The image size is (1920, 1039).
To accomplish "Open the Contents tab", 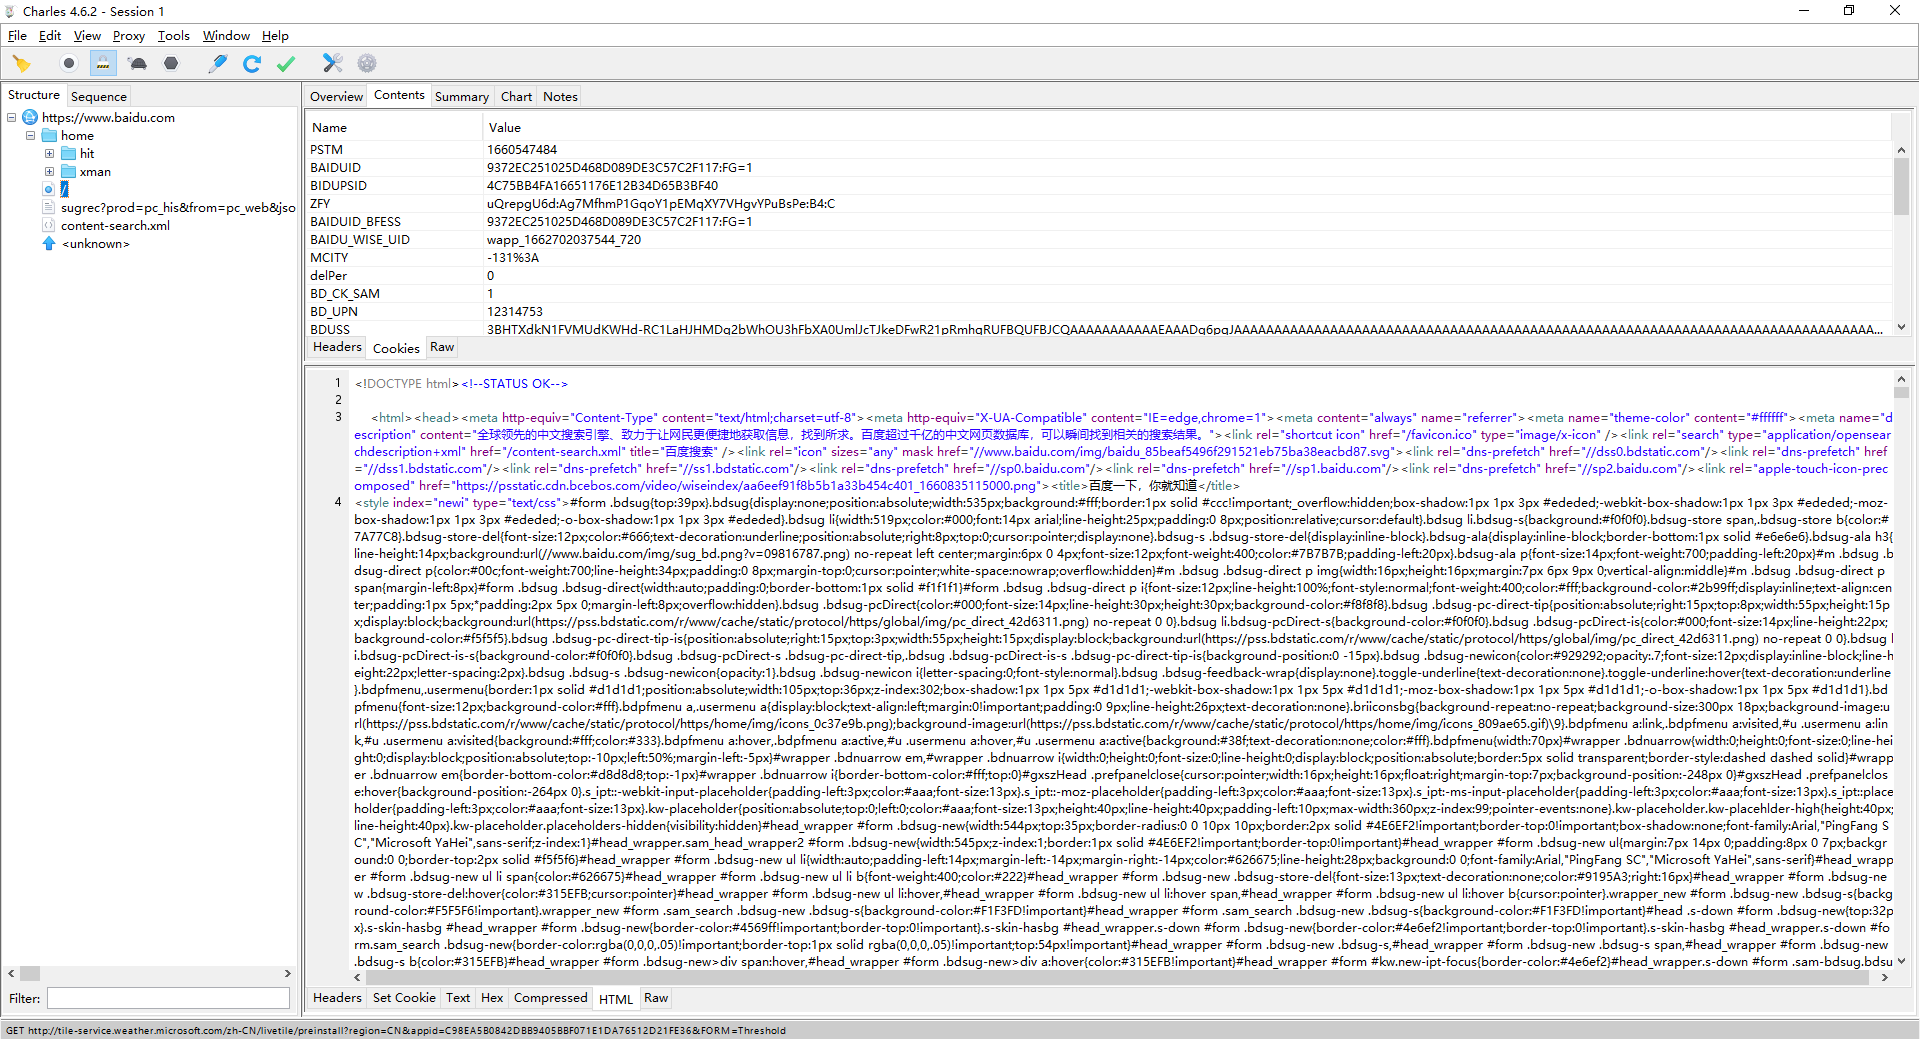I will pyautogui.click(x=399, y=96).
